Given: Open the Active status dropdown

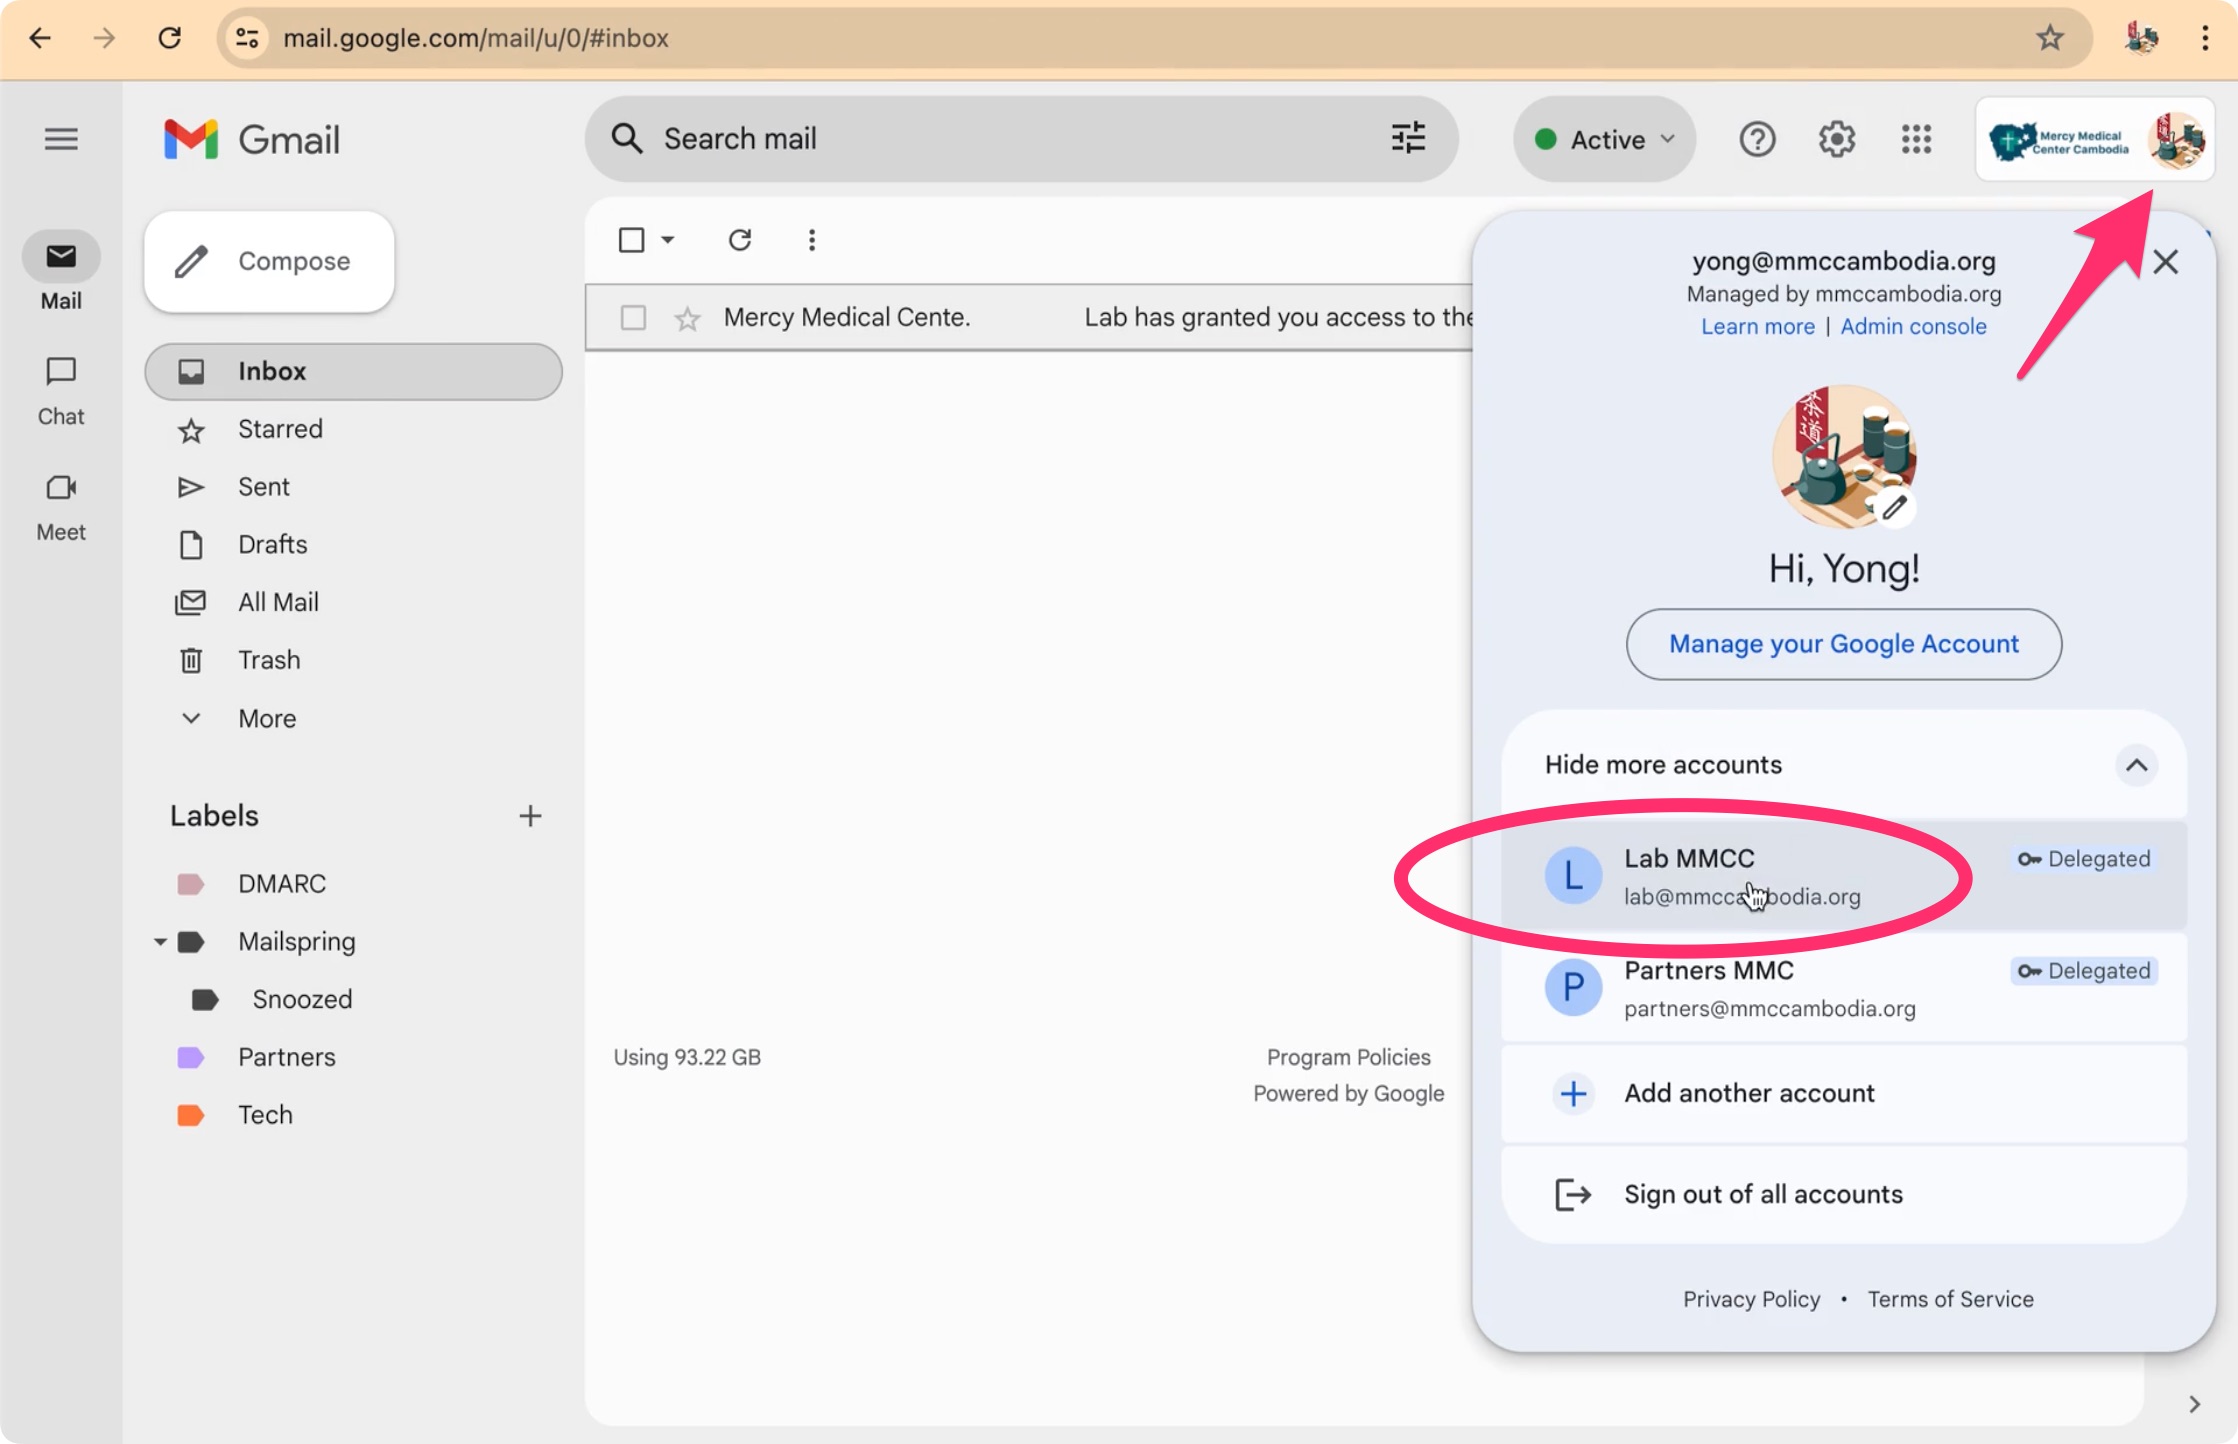Looking at the screenshot, I should click(1604, 139).
